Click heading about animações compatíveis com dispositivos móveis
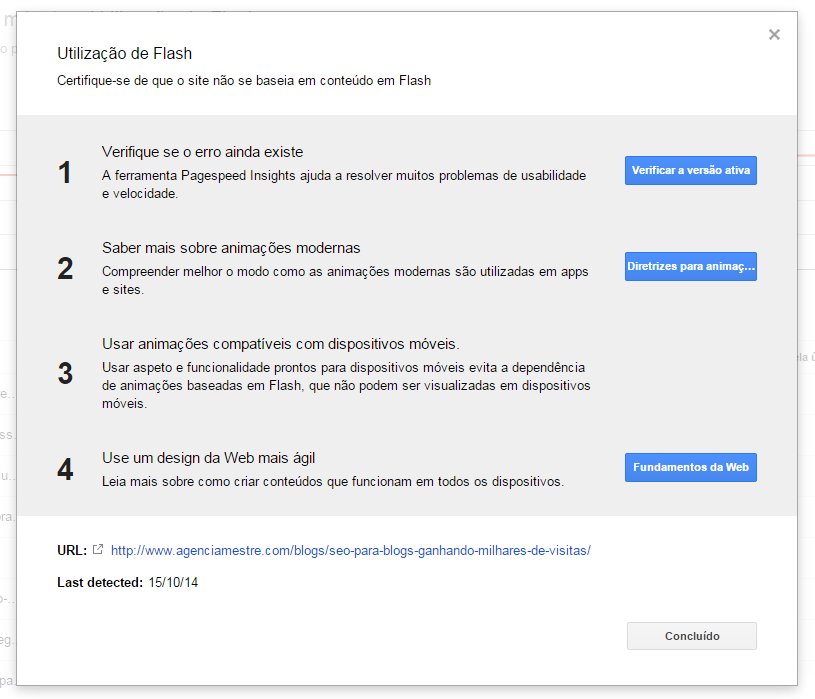The width and height of the screenshot is (815, 699). coord(280,344)
